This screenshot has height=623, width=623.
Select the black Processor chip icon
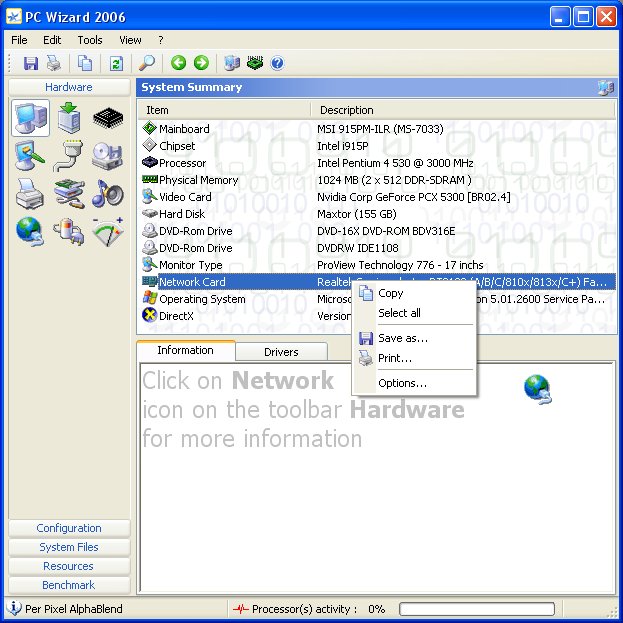(108, 118)
